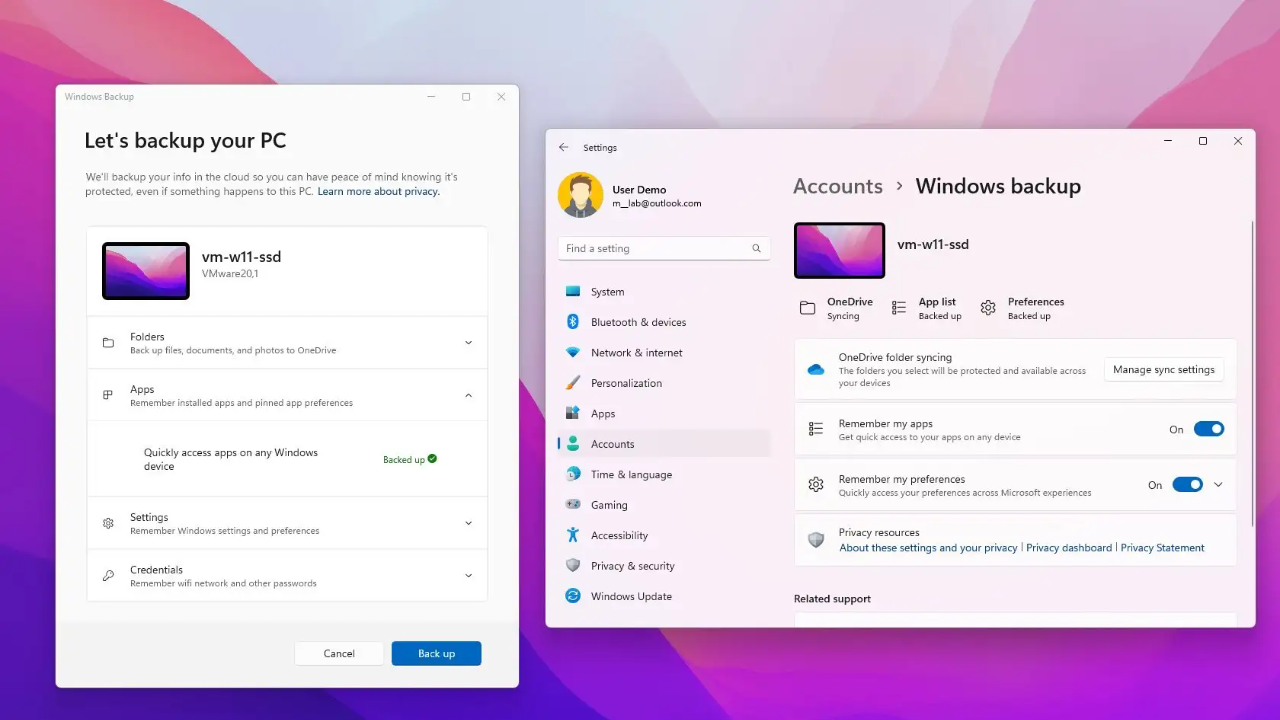Click "Quickly access apps on any Windows device" text

[231, 459]
